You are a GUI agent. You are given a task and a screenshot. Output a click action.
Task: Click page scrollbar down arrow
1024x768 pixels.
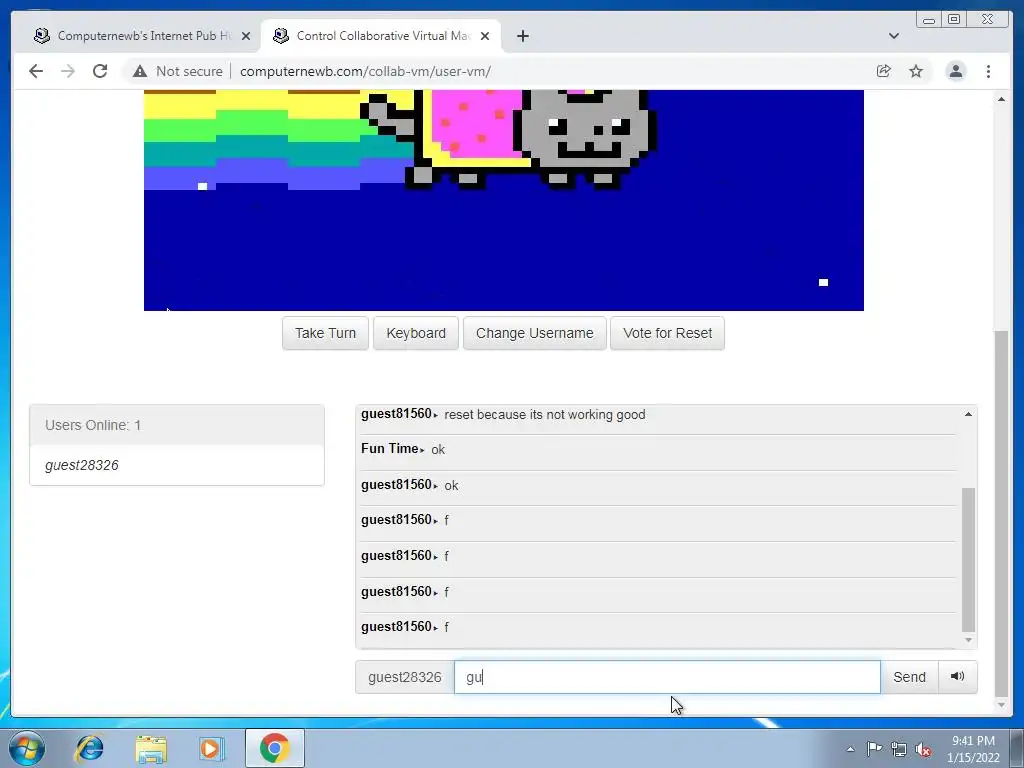(1001, 705)
